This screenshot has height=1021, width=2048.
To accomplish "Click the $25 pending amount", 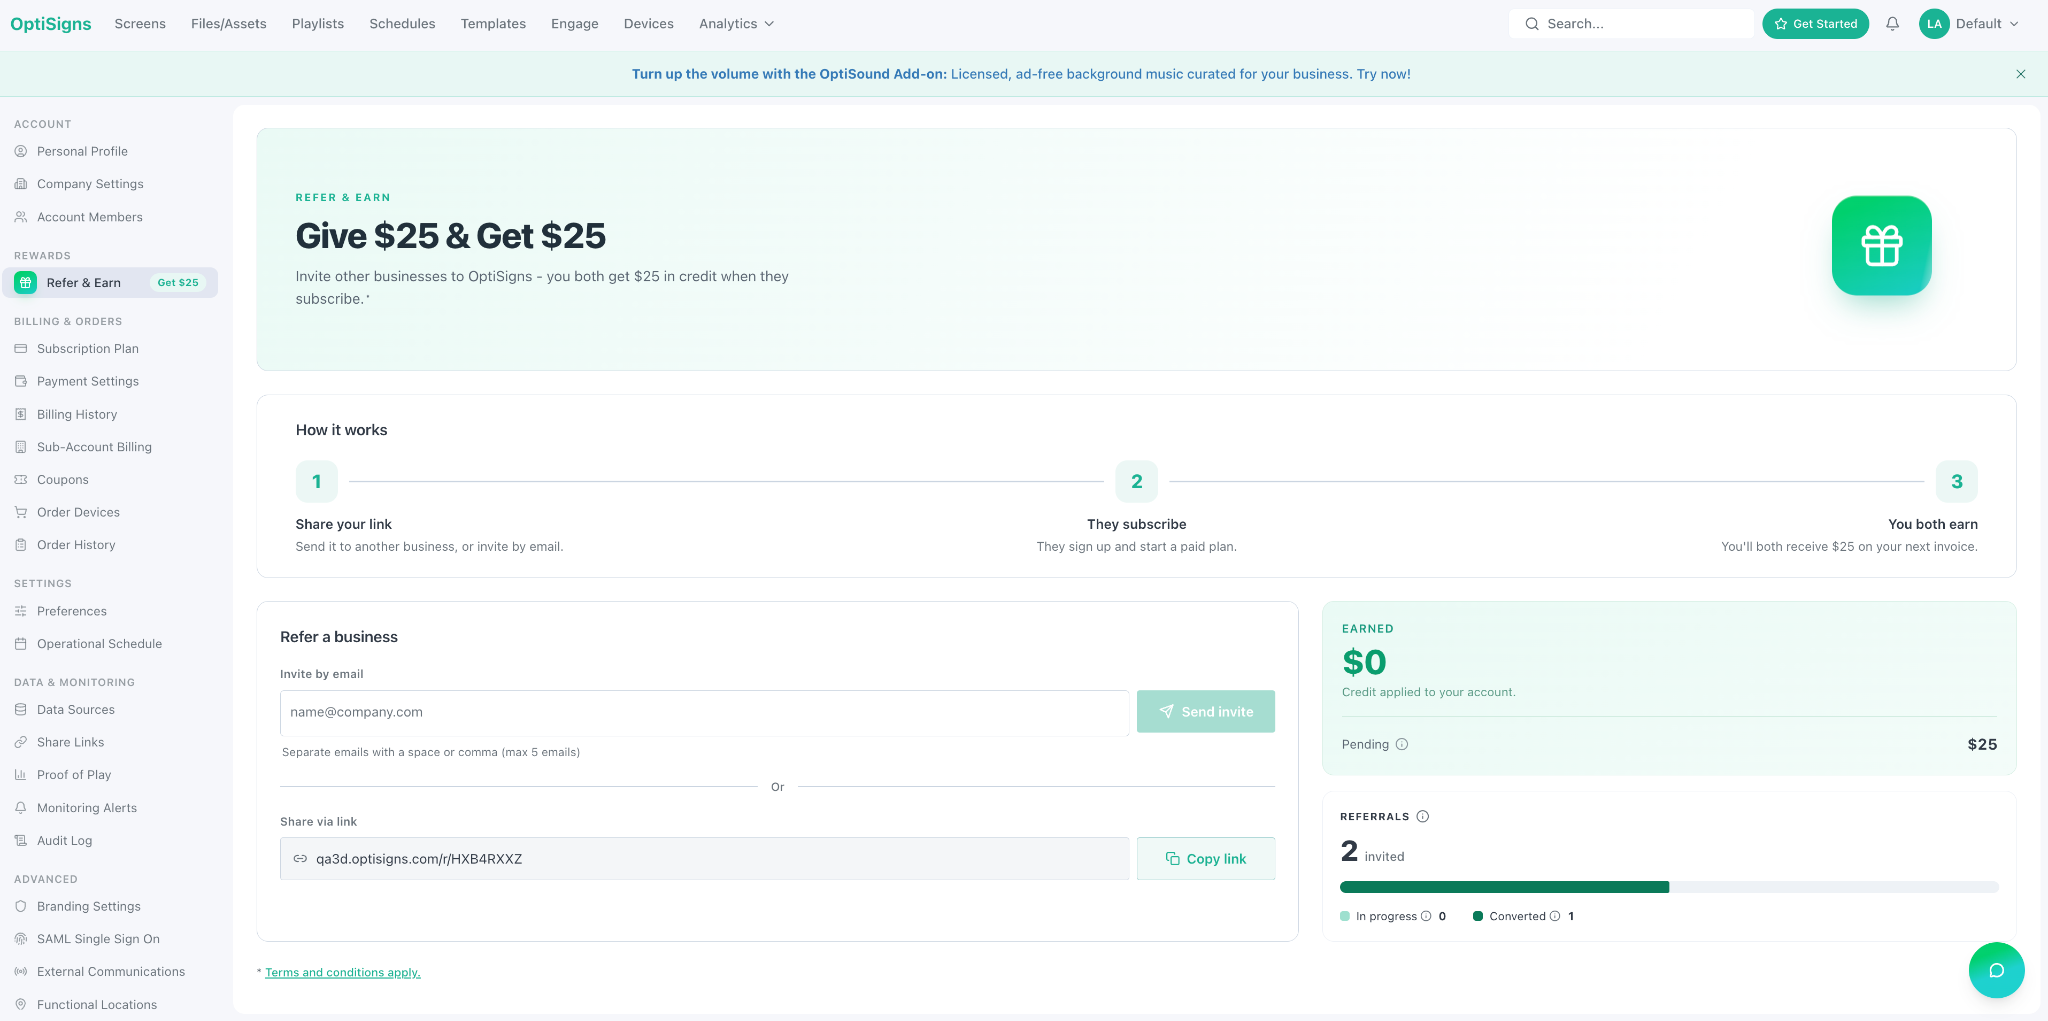I will coord(1982,744).
